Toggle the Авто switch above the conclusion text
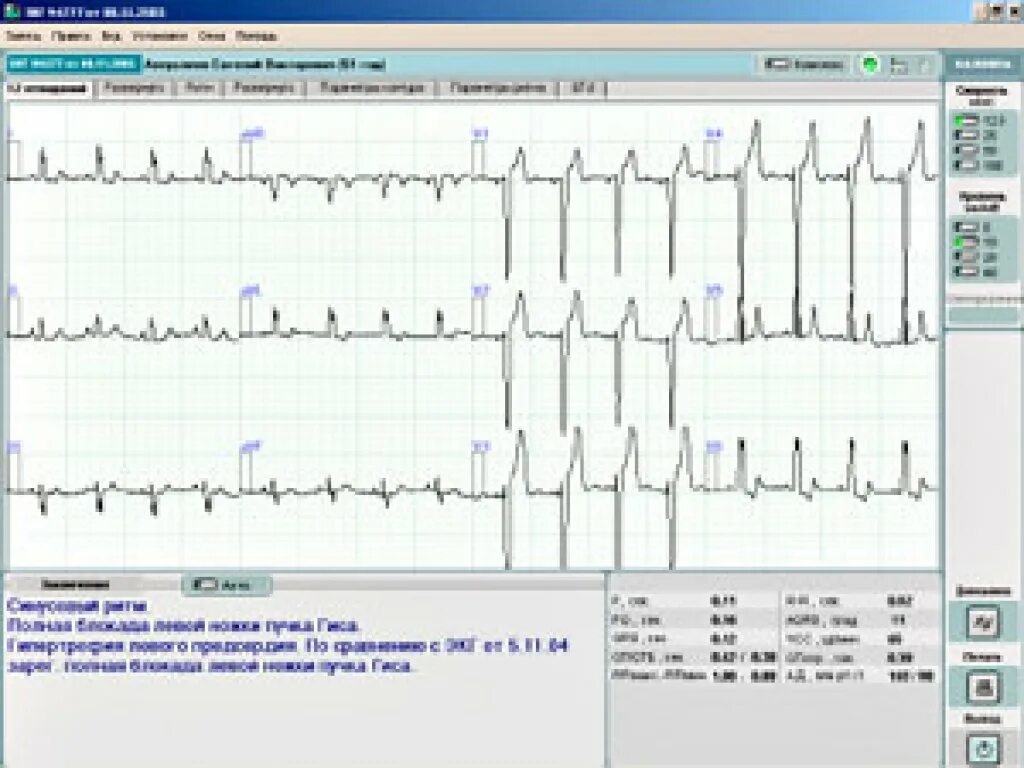 click(225, 584)
